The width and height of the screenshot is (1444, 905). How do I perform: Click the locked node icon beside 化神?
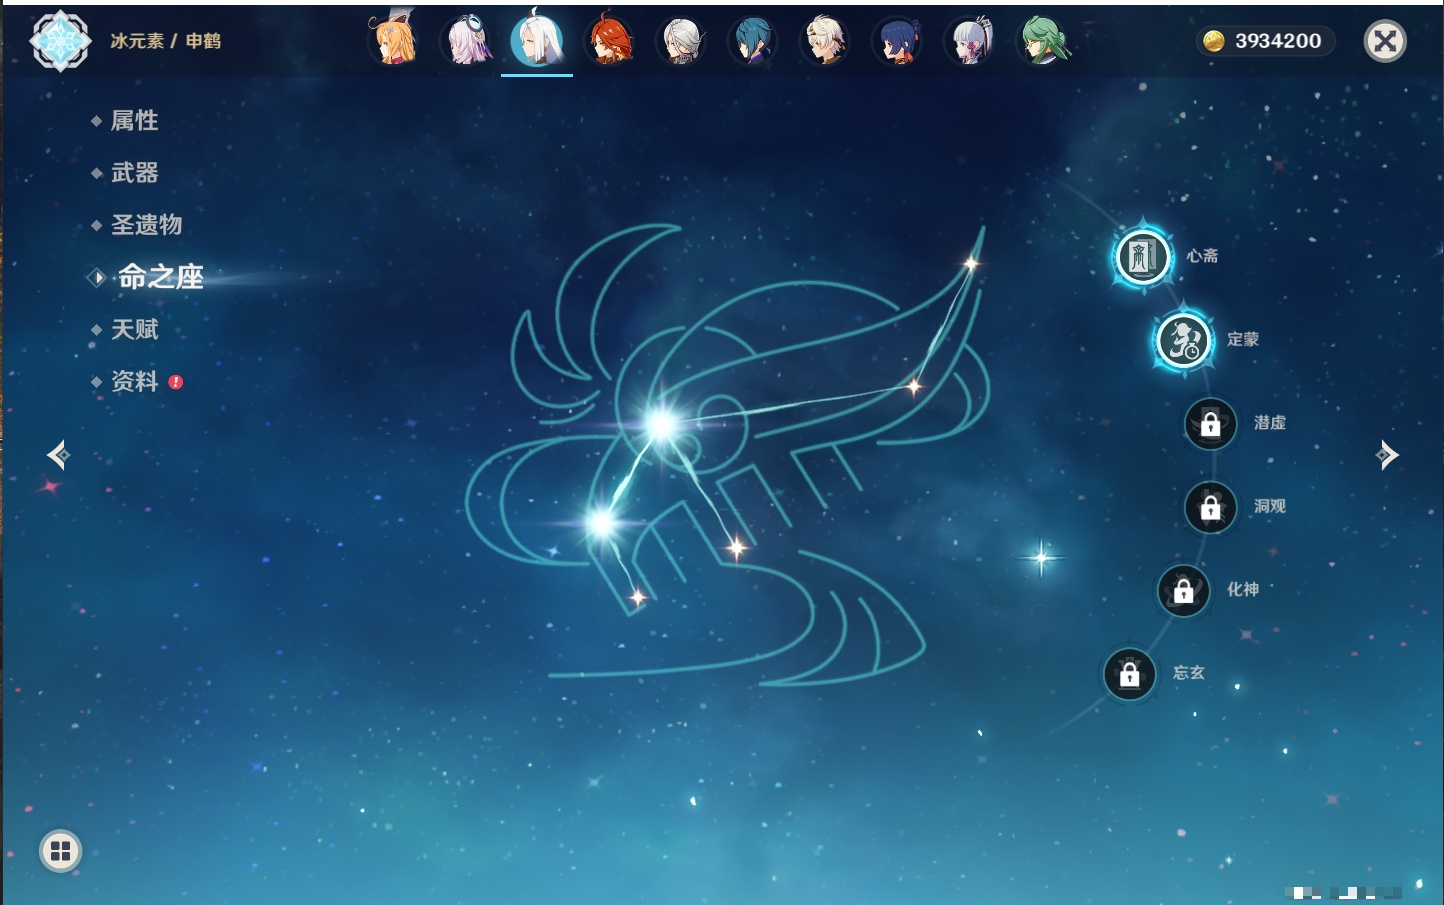(1183, 590)
